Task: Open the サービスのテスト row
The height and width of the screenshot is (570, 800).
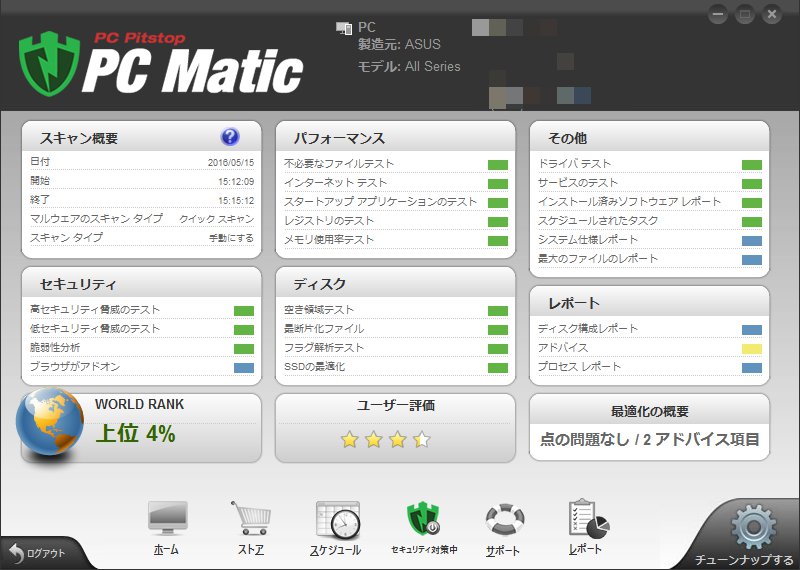Action: tap(649, 183)
